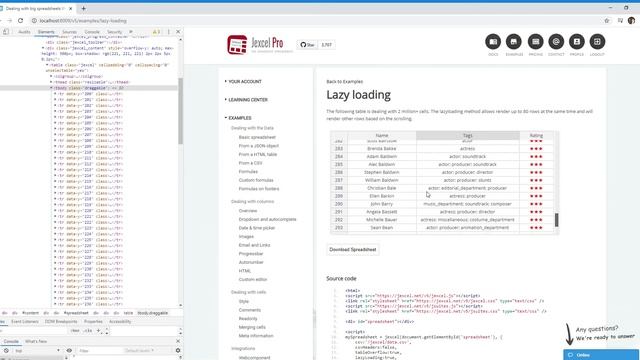The width and height of the screenshot is (640, 360).
Task: Expand the YOUR ACCOUNT sidebar section
Action: (x=243, y=82)
